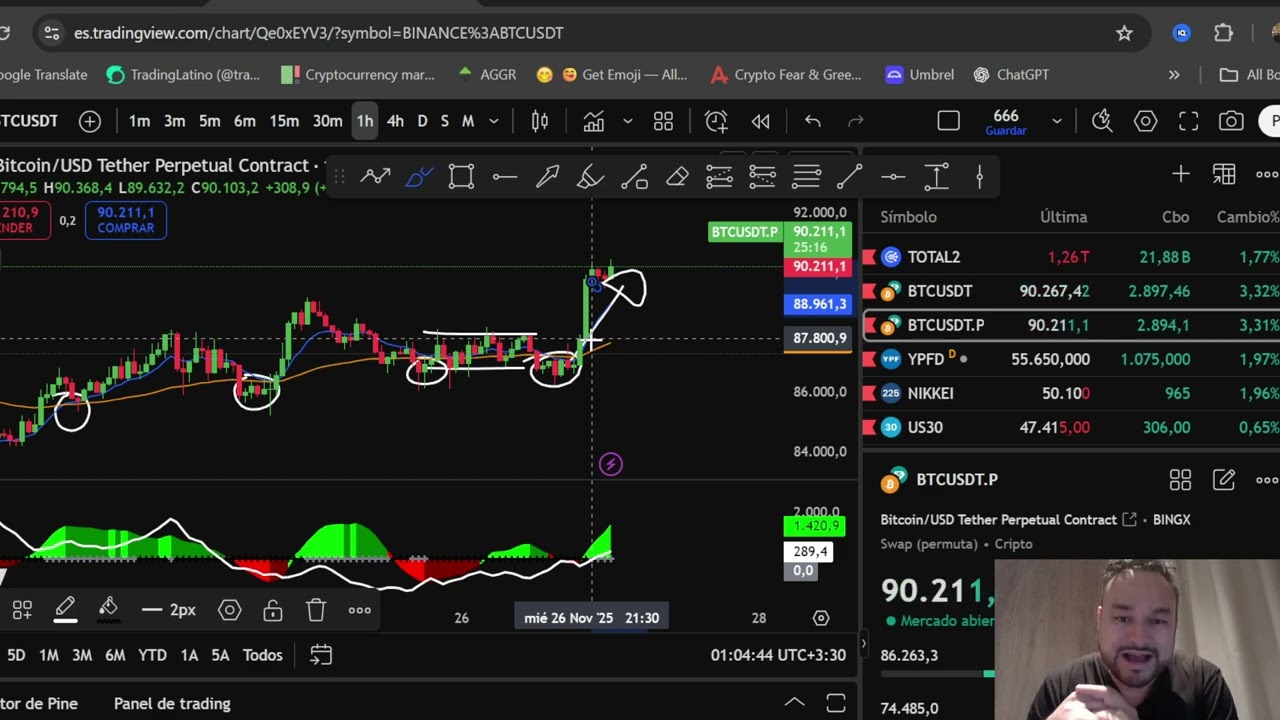Start bar replay with the rewind icon
The image size is (1280, 720).
(760, 121)
